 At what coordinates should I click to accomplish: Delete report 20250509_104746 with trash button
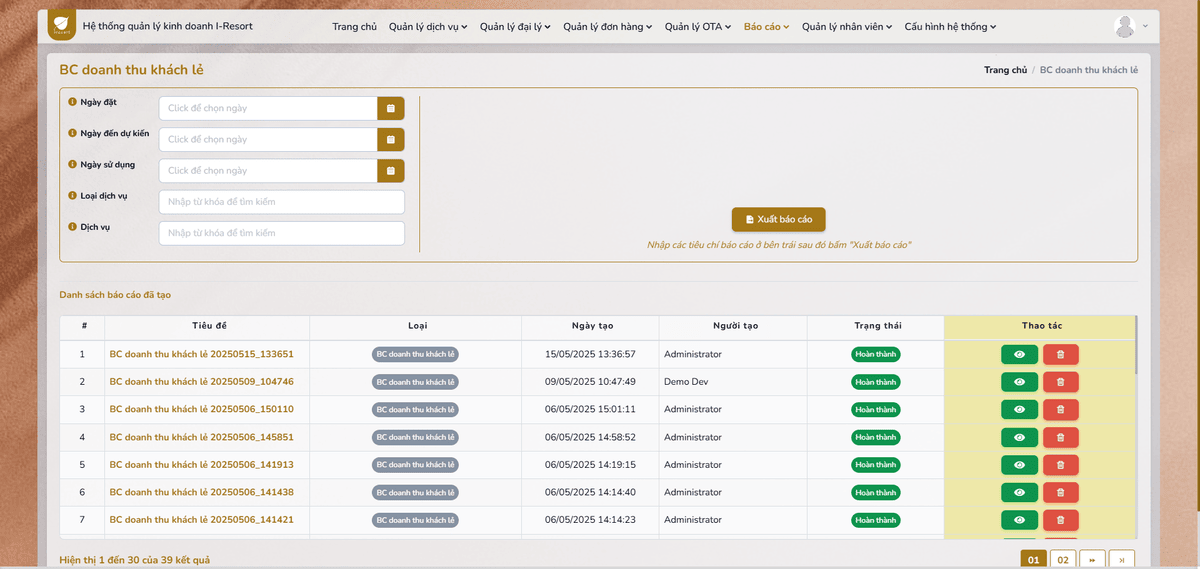(x=1061, y=382)
